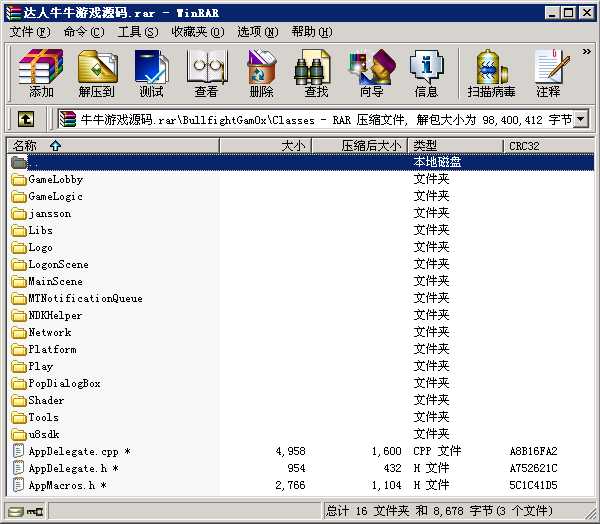Click the archive path address field
The width and height of the screenshot is (600, 524).
[x=316, y=119]
